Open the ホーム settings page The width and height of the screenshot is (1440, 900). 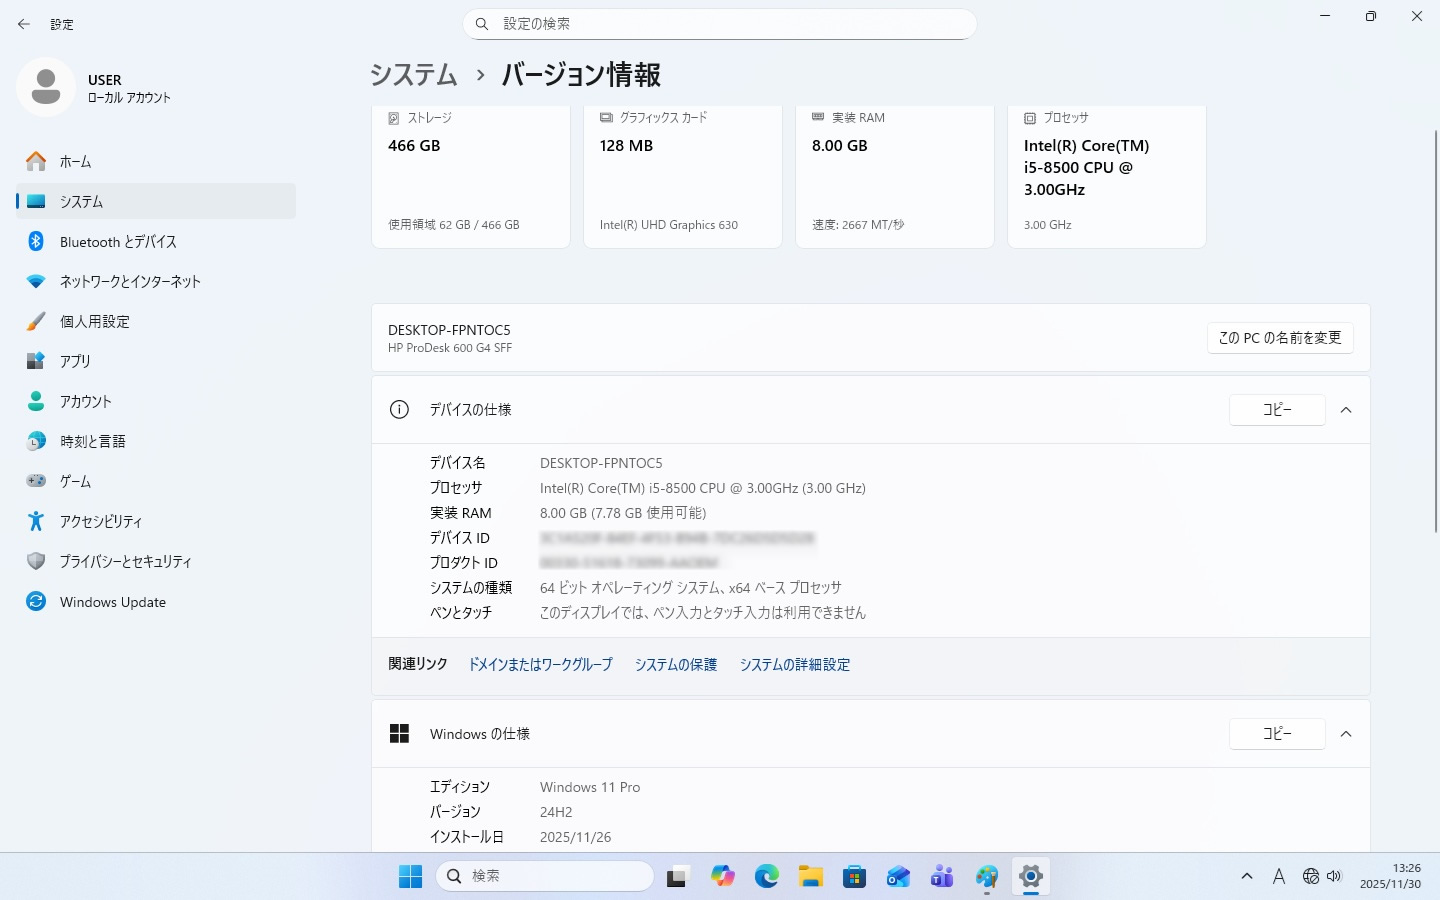pos(75,161)
